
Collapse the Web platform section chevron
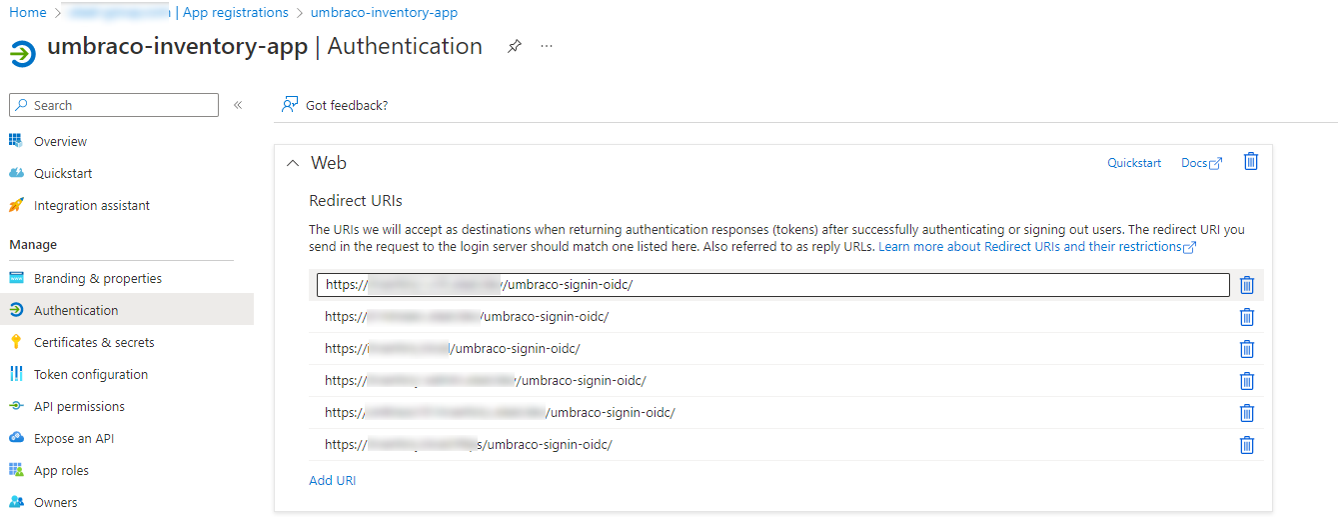click(x=292, y=163)
